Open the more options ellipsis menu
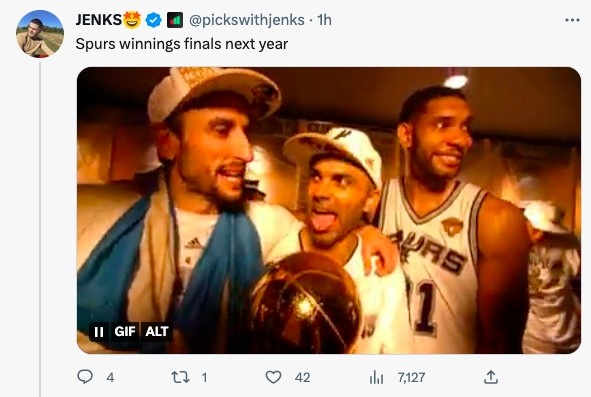 click(572, 20)
